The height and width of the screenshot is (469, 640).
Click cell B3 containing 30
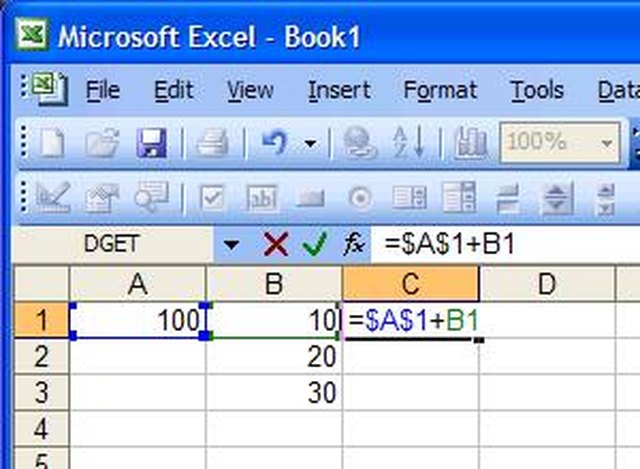point(274,392)
